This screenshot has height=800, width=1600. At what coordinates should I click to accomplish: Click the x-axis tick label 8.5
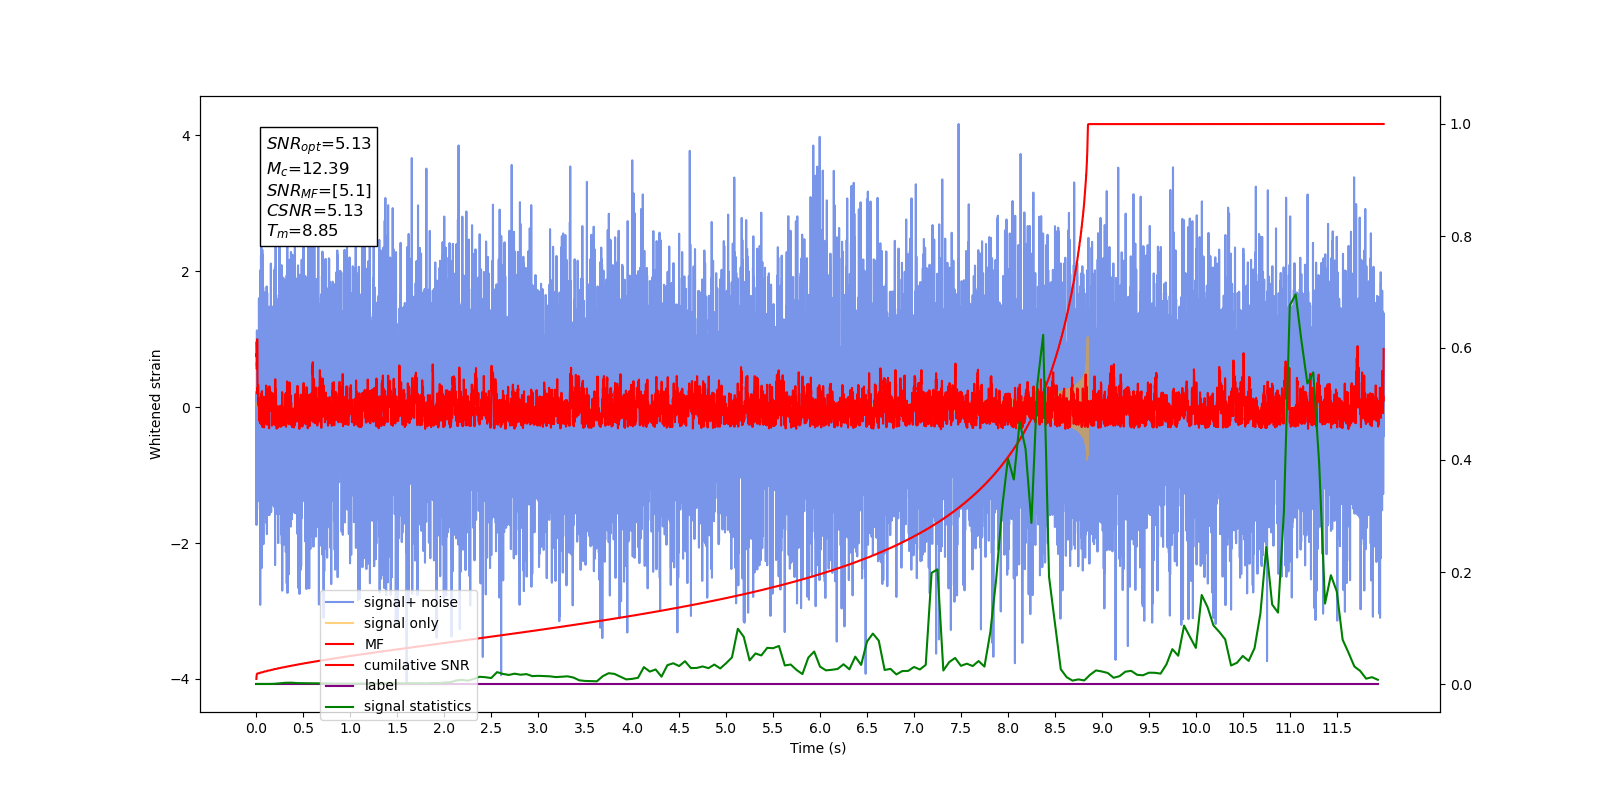pos(1055,728)
